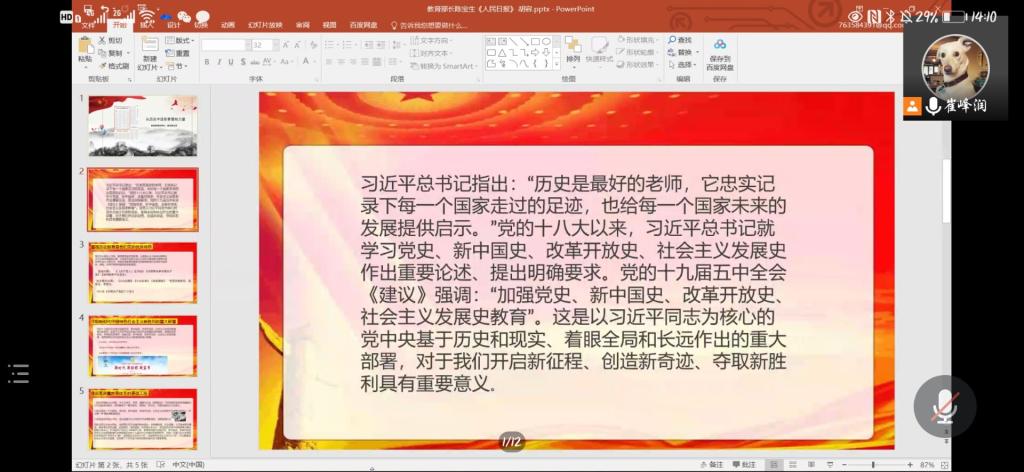Expand the Replace (替换) dropdown
Viewport: 1024px width, 472px height.
tap(696, 53)
